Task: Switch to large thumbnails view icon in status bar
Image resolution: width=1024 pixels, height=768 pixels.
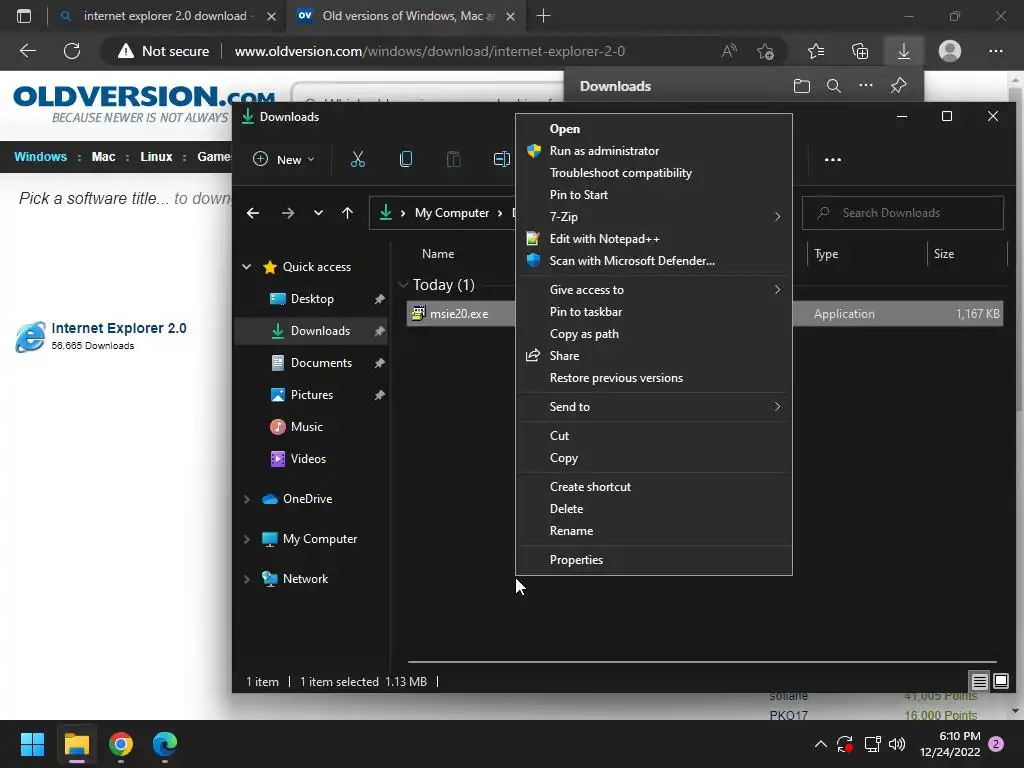Action: 1000,682
